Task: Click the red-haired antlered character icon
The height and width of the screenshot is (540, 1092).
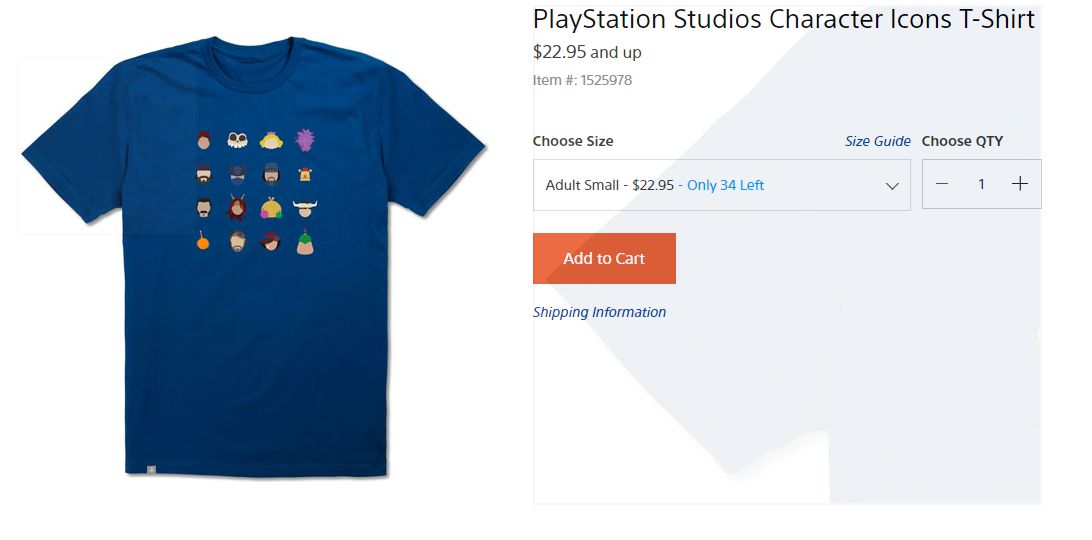Action: 237,208
